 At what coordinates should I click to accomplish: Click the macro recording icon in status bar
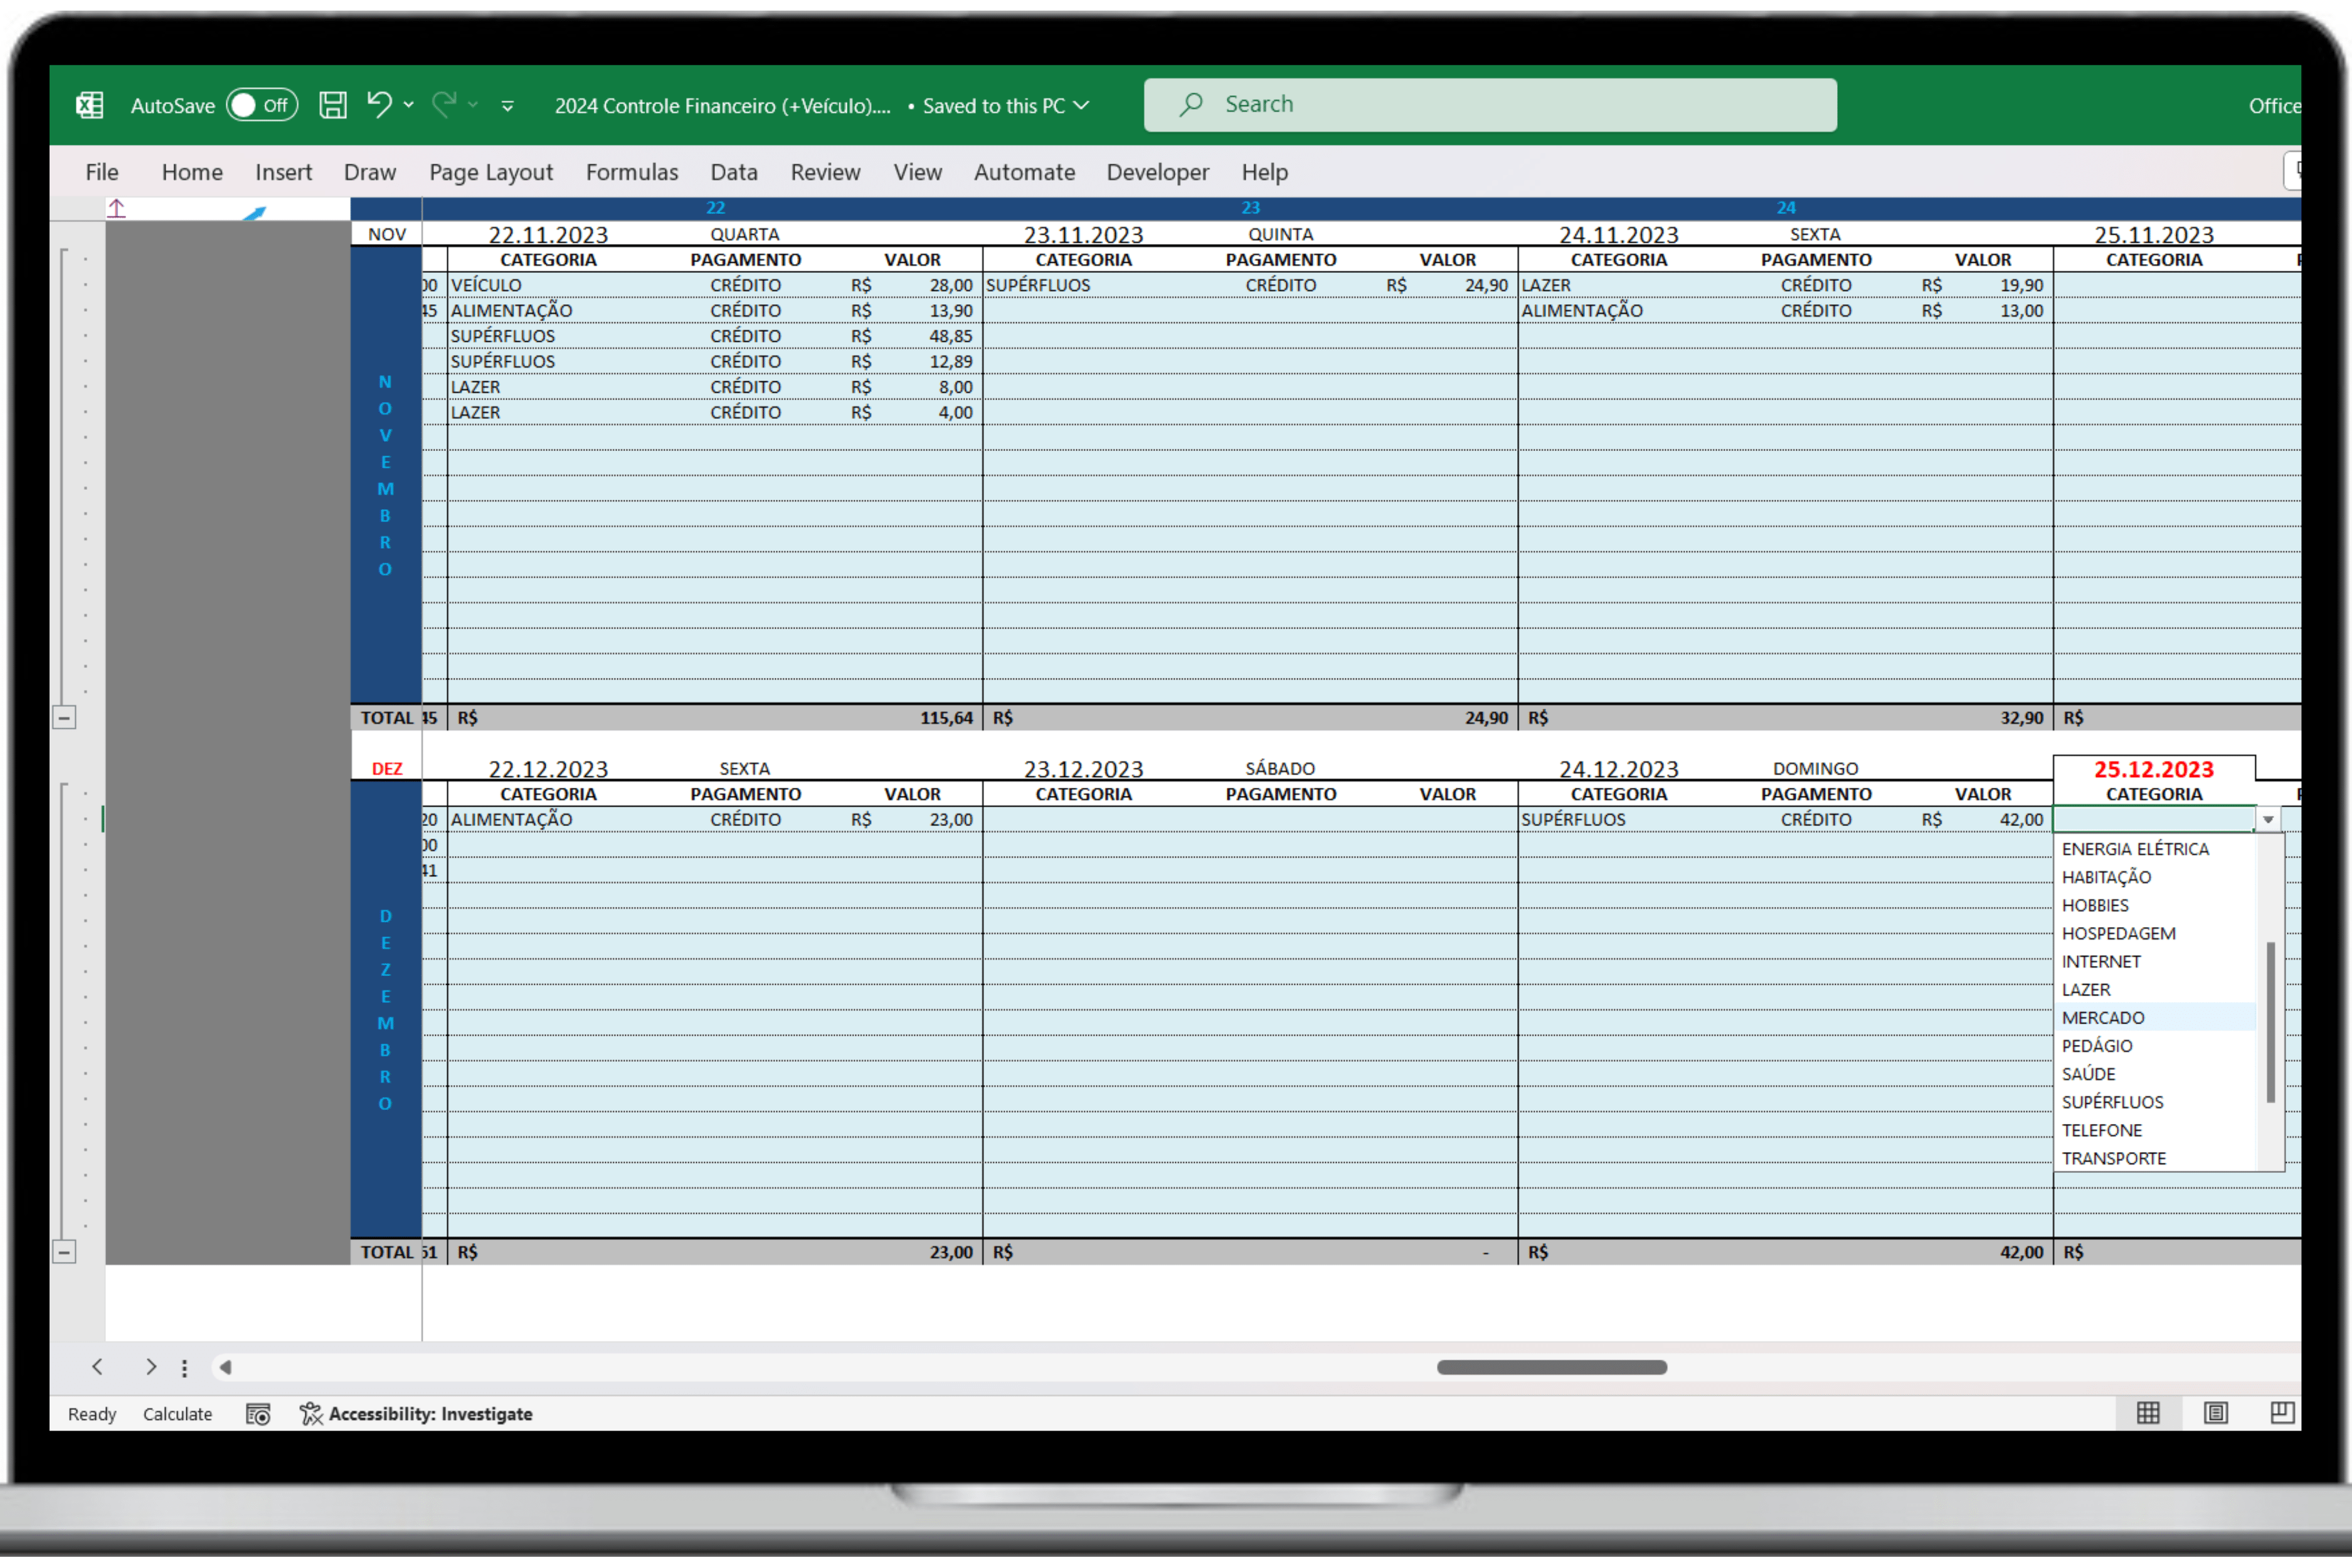point(258,1414)
